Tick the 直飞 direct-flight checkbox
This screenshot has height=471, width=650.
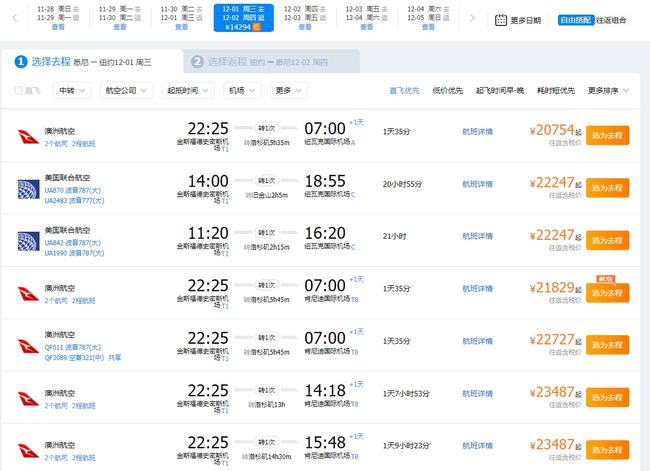tap(18, 90)
